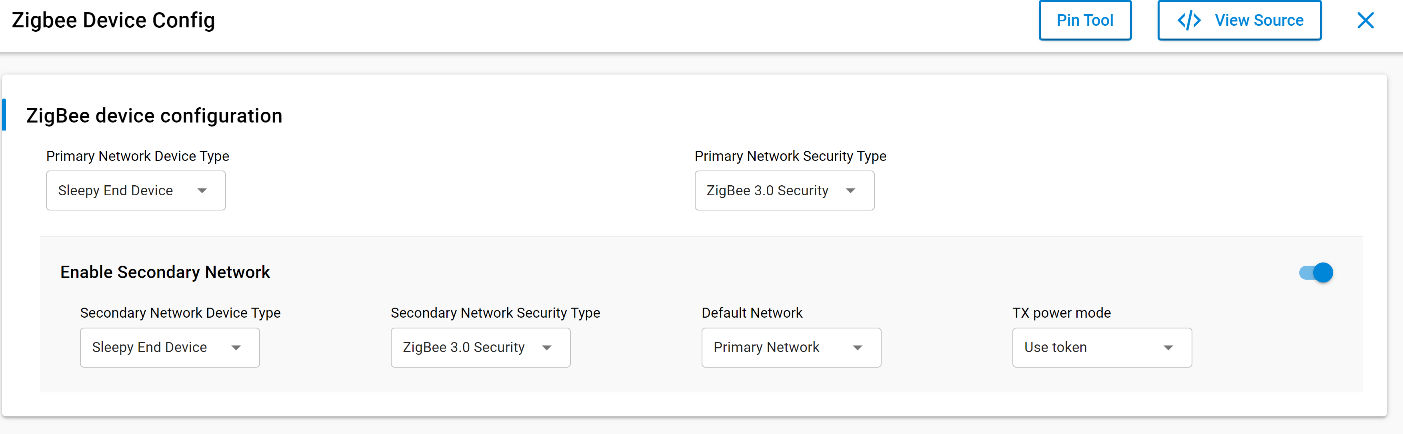Click the Enable Secondary Network label
The width and height of the screenshot is (1403, 434).
(x=165, y=272)
